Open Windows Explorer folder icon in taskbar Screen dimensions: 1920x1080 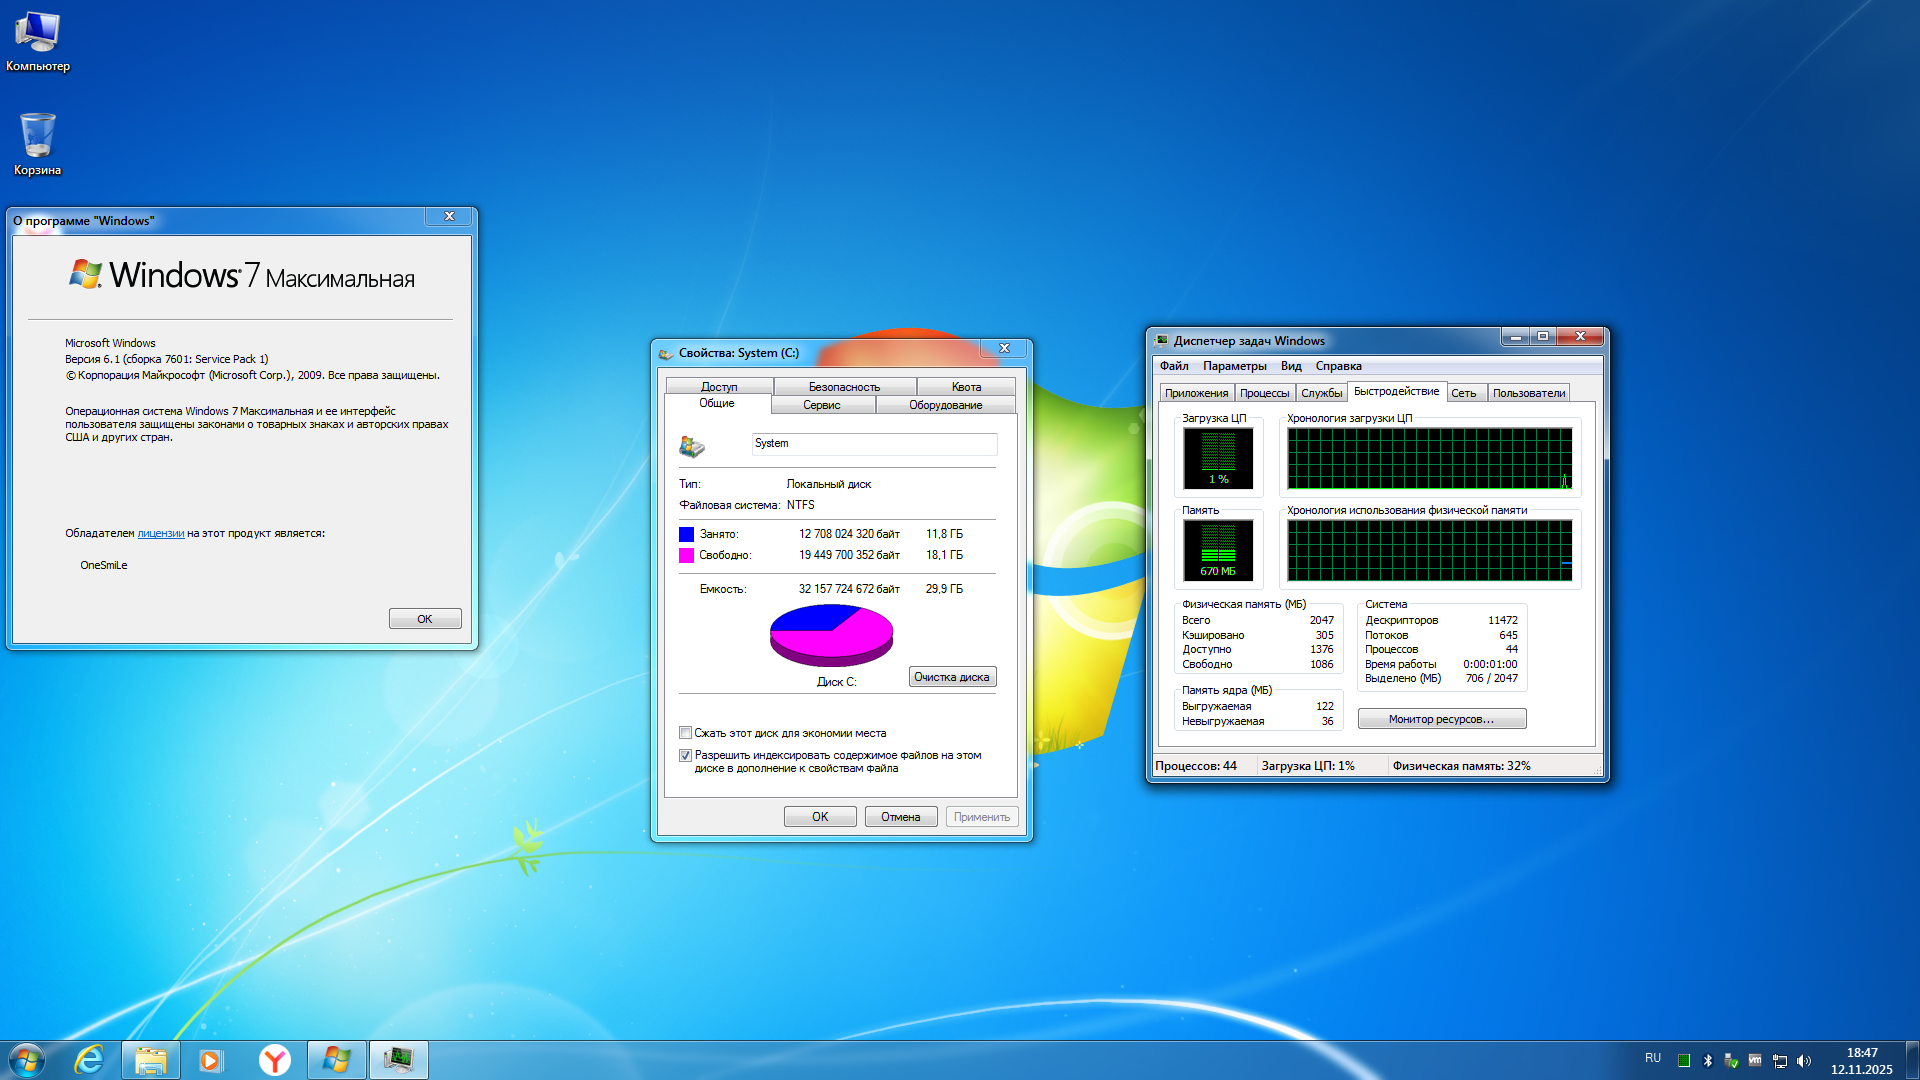tap(151, 1060)
